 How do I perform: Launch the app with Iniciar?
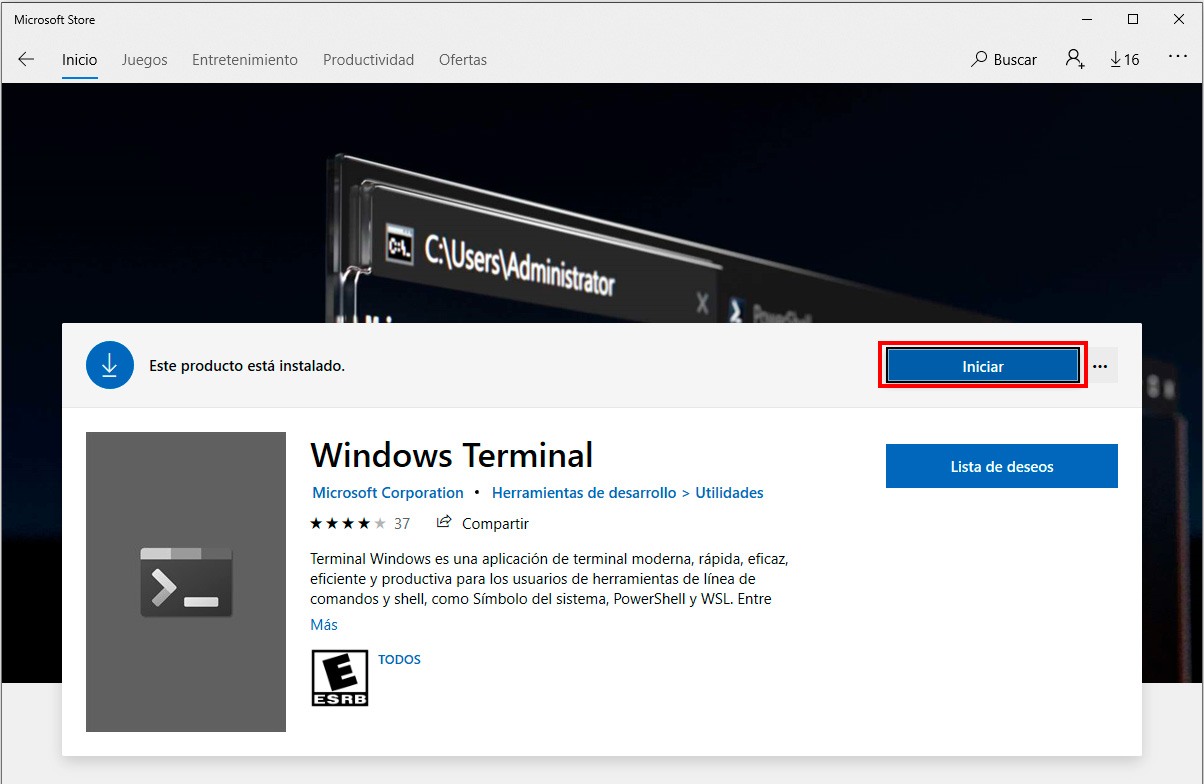pyautogui.click(x=983, y=366)
